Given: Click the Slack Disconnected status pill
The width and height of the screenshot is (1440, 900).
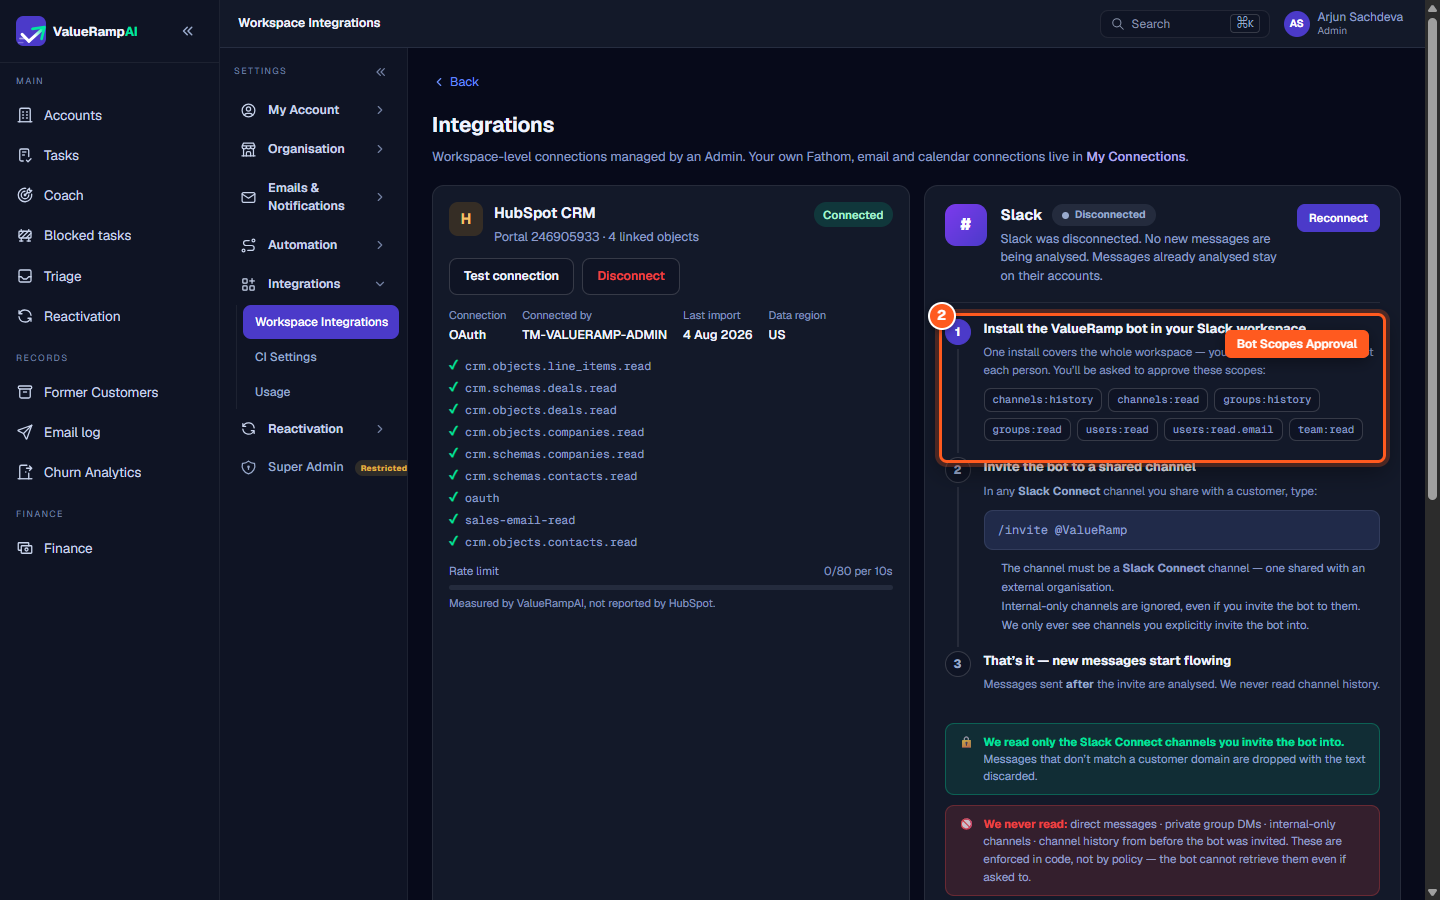Looking at the screenshot, I should [1104, 215].
